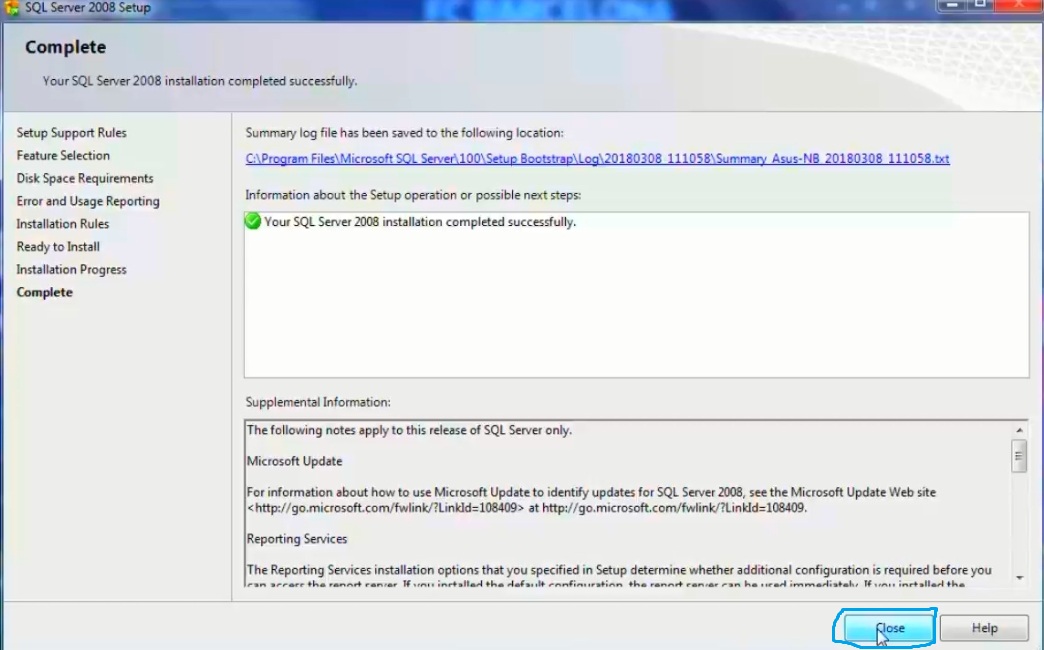Click the green success checkmark icon
Viewport: 1044px width, 650px height.
(x=252, y=221)
